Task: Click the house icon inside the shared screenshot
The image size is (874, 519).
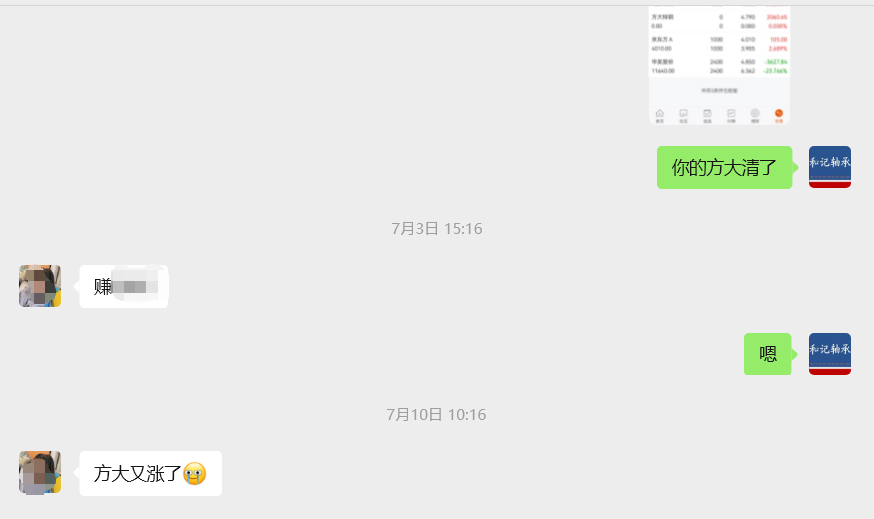Action: [x=659, y=114]
